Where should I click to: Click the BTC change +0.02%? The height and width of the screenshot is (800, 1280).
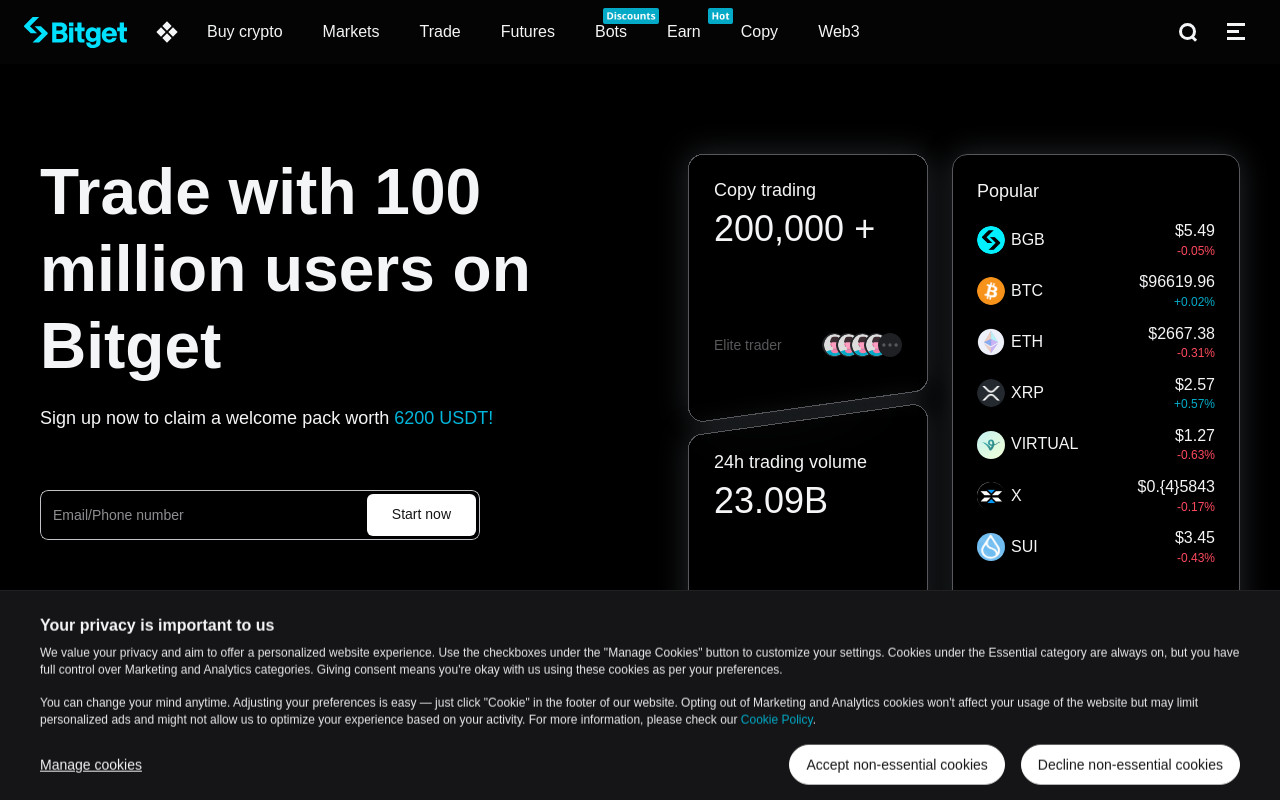coord(1194,302)
